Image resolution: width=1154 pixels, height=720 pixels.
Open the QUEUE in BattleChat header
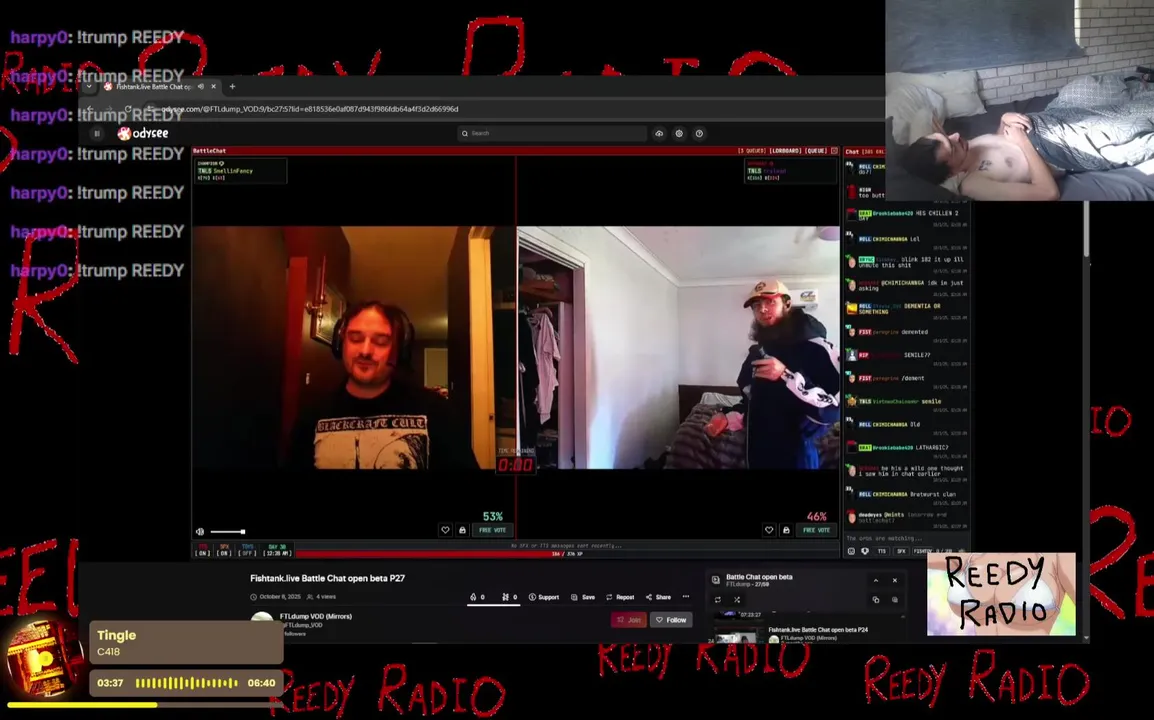pos(816,151)
